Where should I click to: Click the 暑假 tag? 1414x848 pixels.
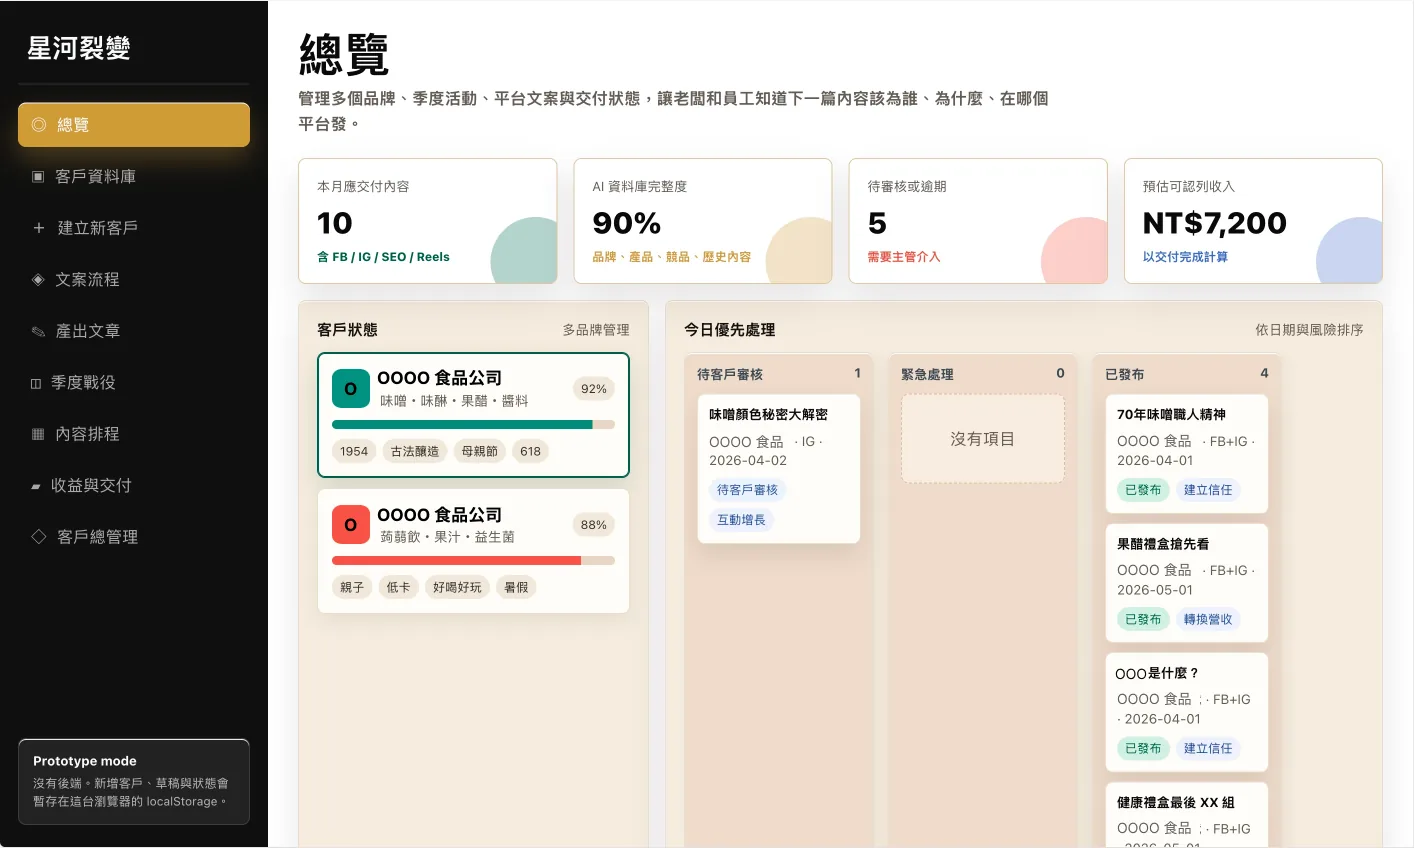(516, 587)
